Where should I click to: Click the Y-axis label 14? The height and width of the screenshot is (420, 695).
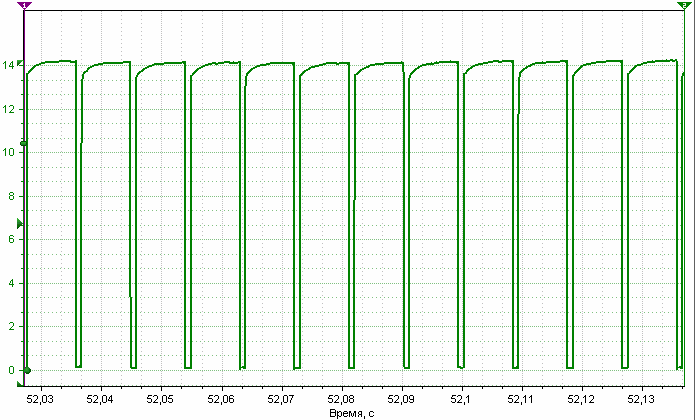(8, 66)
